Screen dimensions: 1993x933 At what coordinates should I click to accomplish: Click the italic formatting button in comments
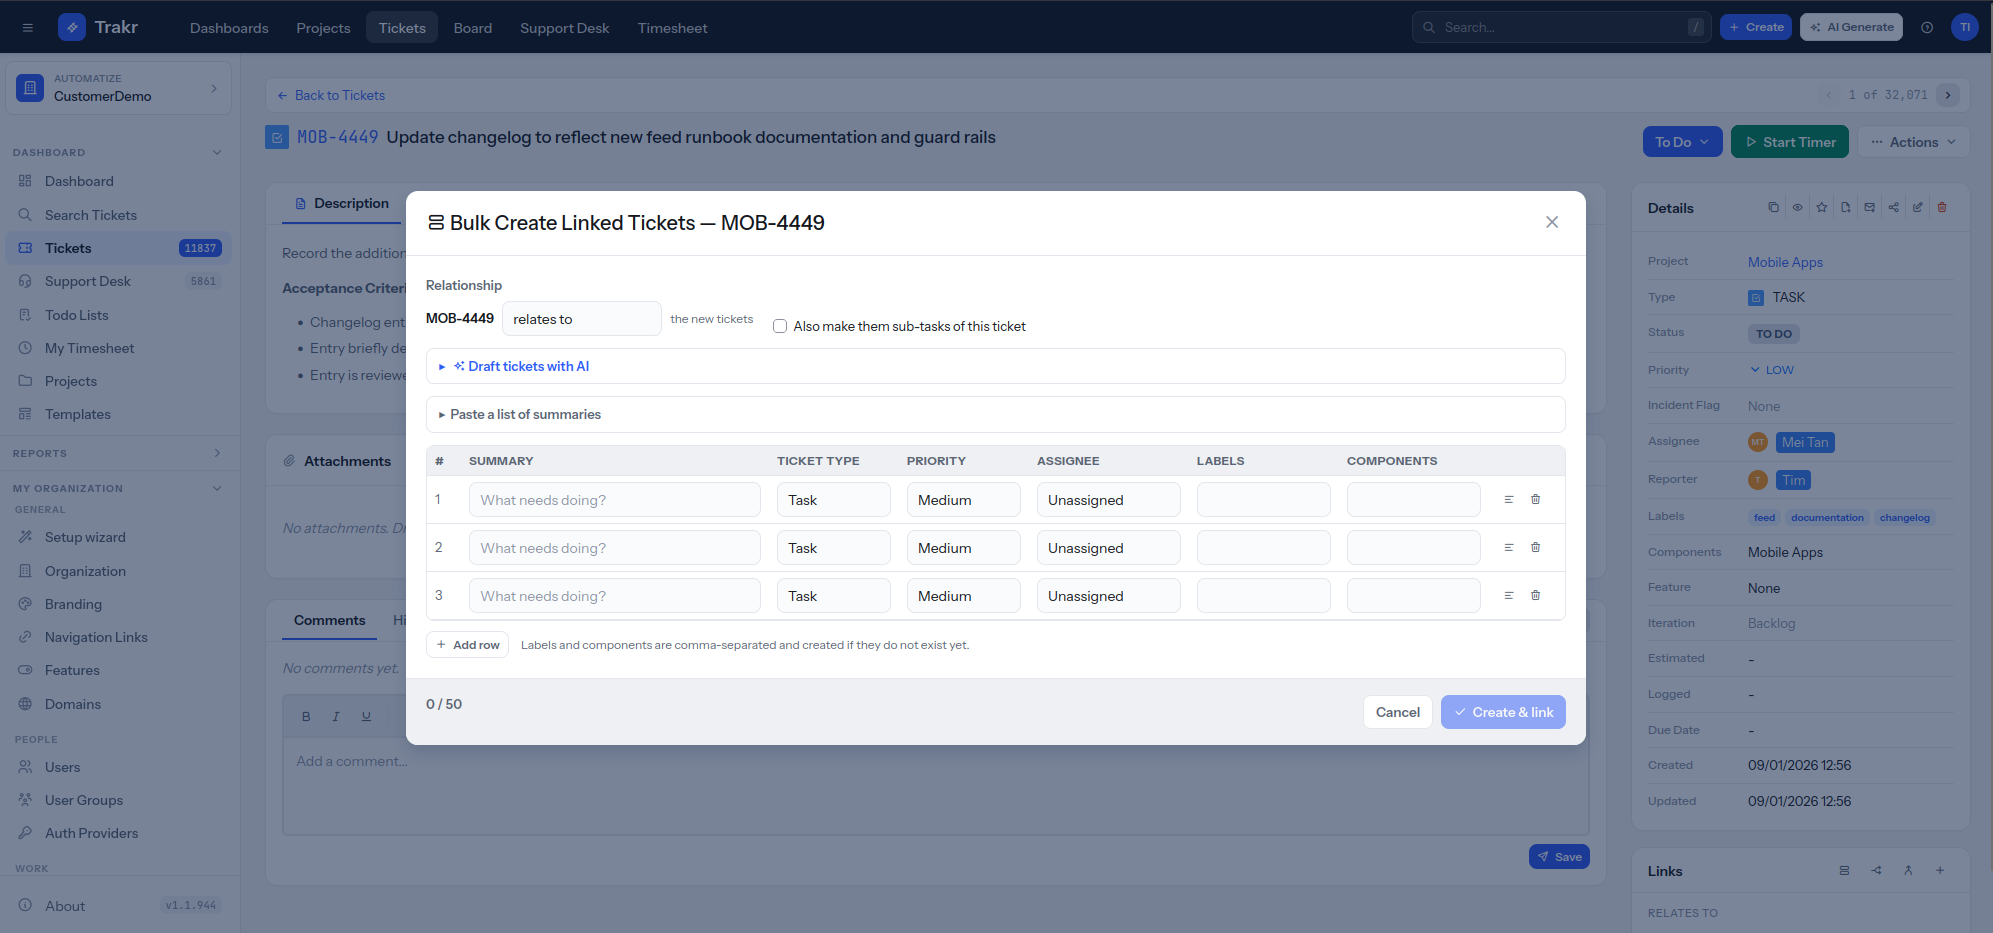pyautogui.click(x=336, y=716)
